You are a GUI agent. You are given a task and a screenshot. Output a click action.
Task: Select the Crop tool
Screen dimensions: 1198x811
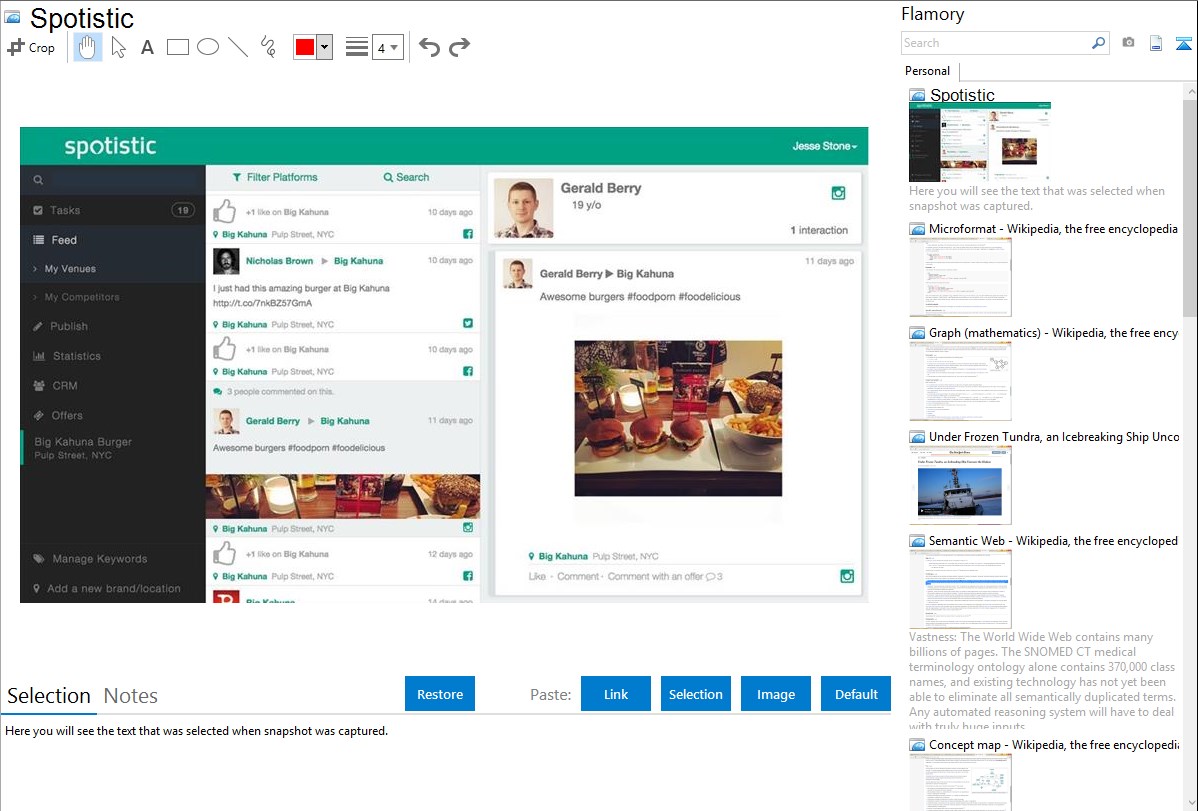click(31, 47)
